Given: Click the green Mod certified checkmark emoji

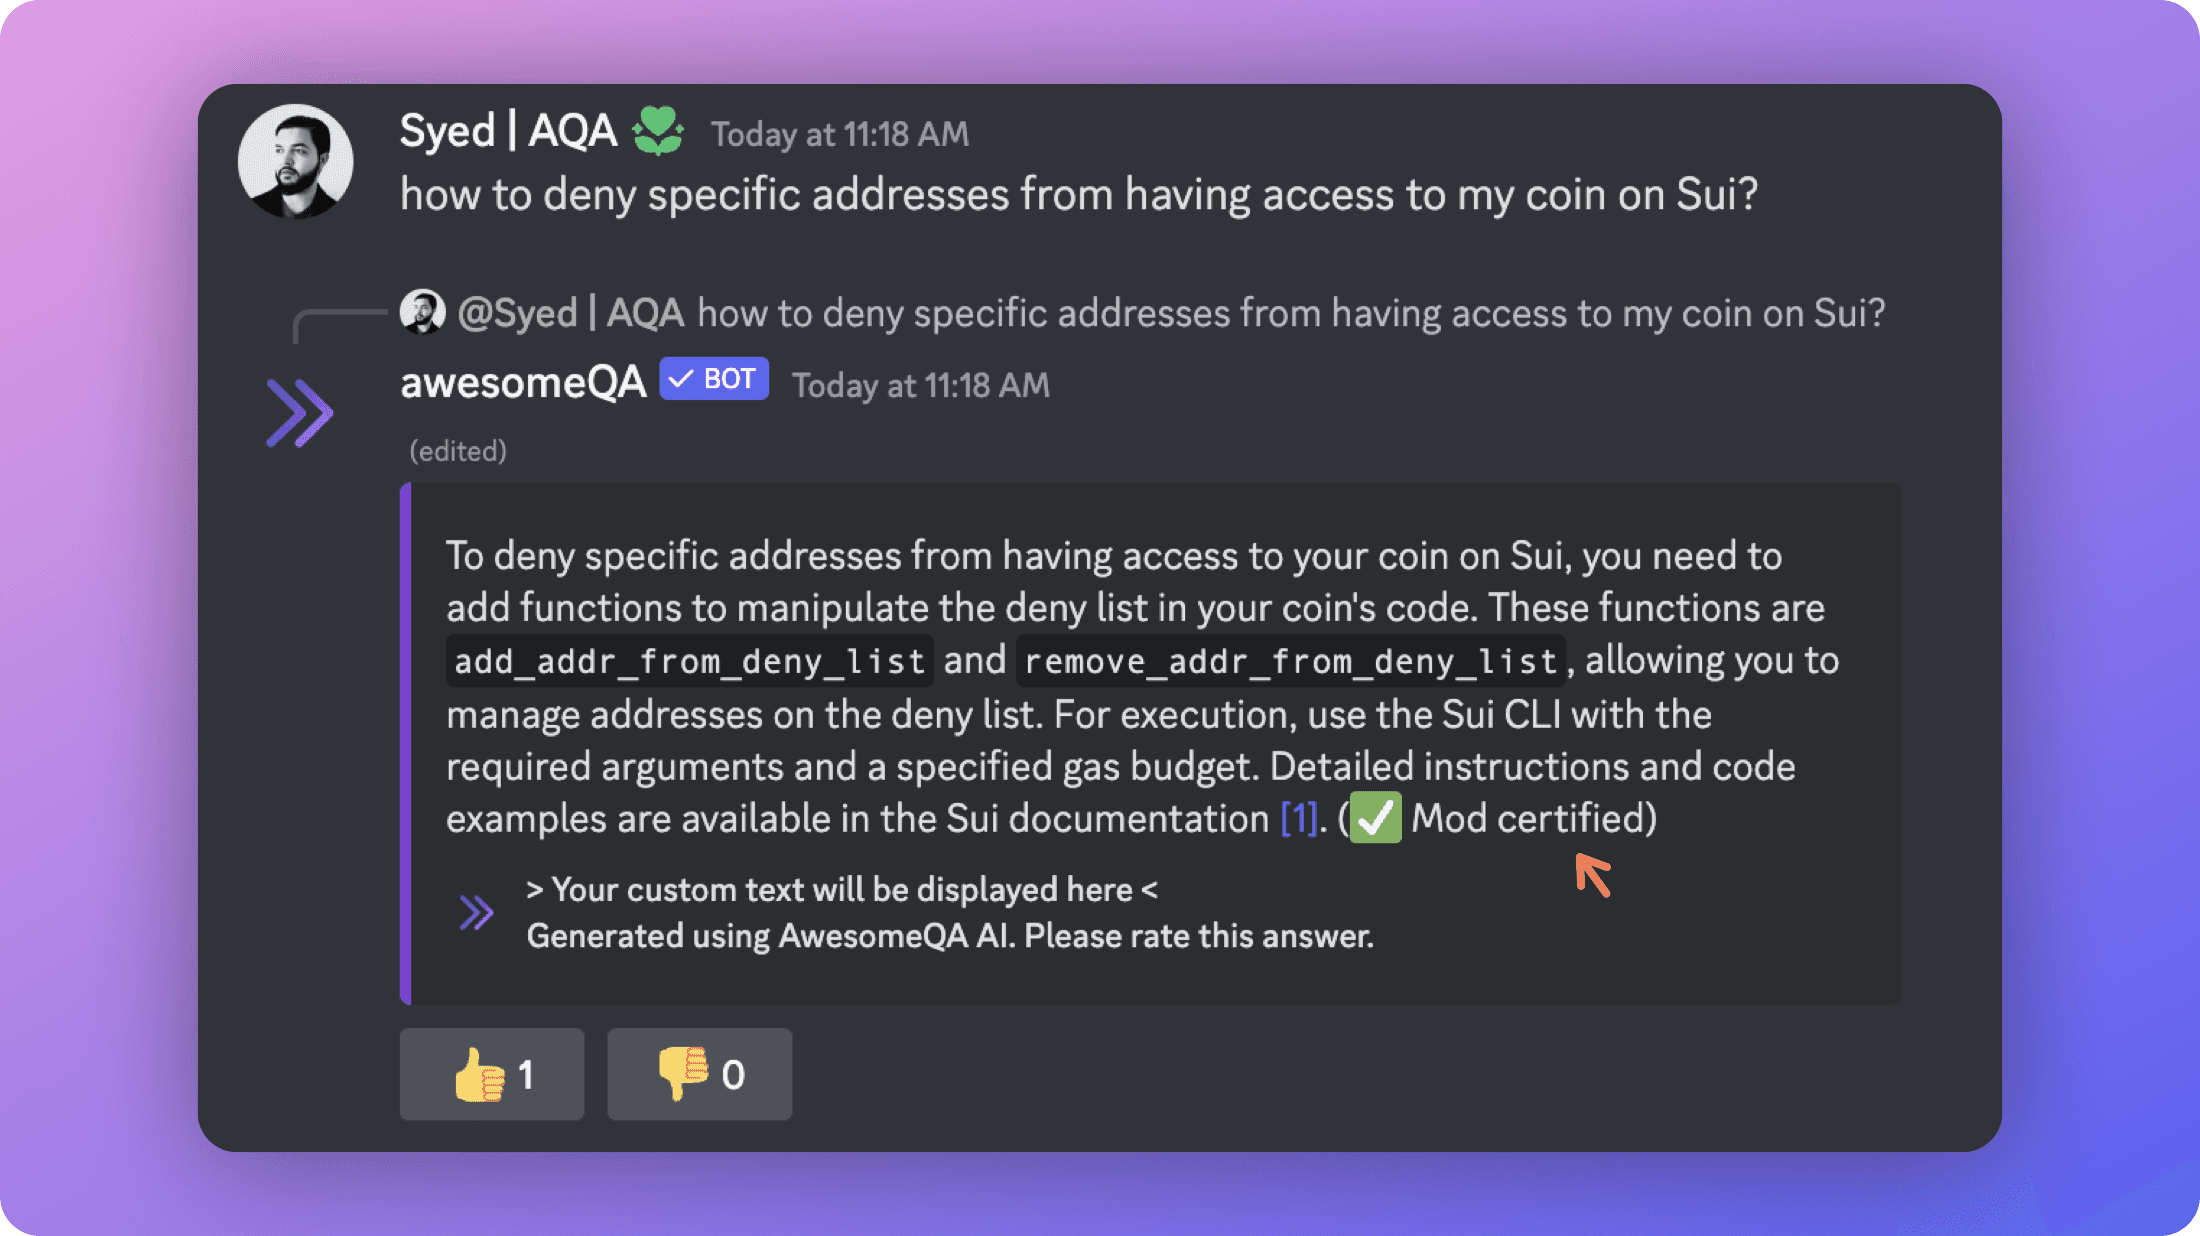Looking at the screenshot, I should pos(1376,818).
